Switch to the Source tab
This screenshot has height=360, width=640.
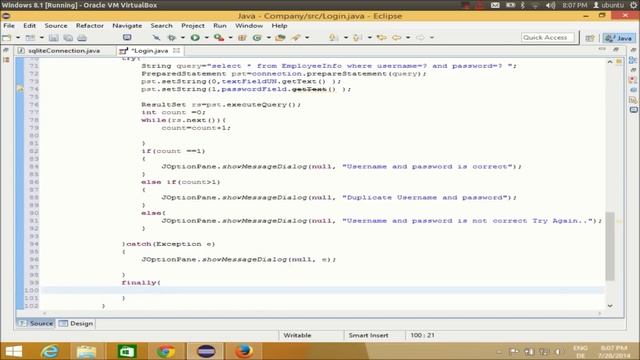(36, 323)
